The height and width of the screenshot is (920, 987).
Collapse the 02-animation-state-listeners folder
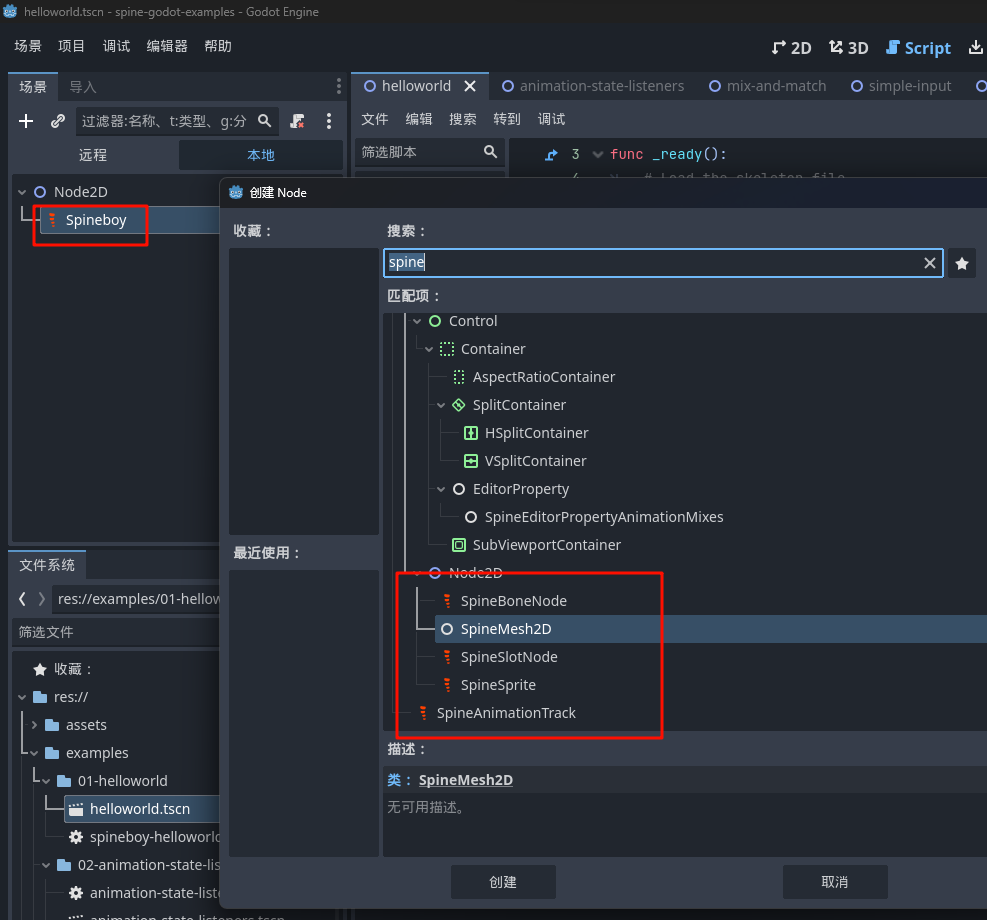click(46, 865)
